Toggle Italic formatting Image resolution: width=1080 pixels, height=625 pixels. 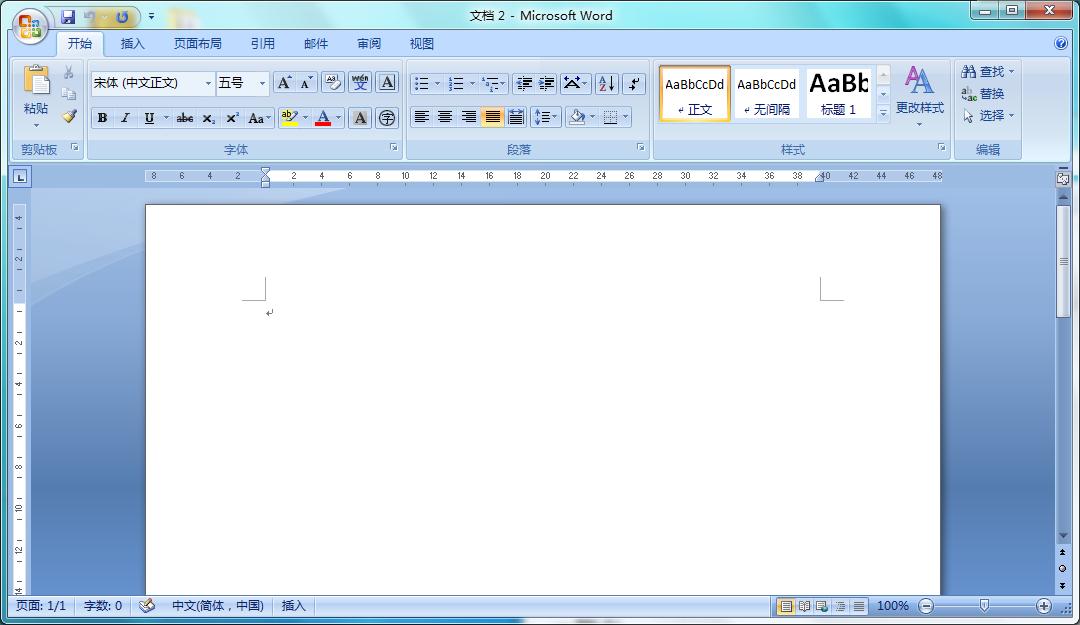click(x=125, y=118)
